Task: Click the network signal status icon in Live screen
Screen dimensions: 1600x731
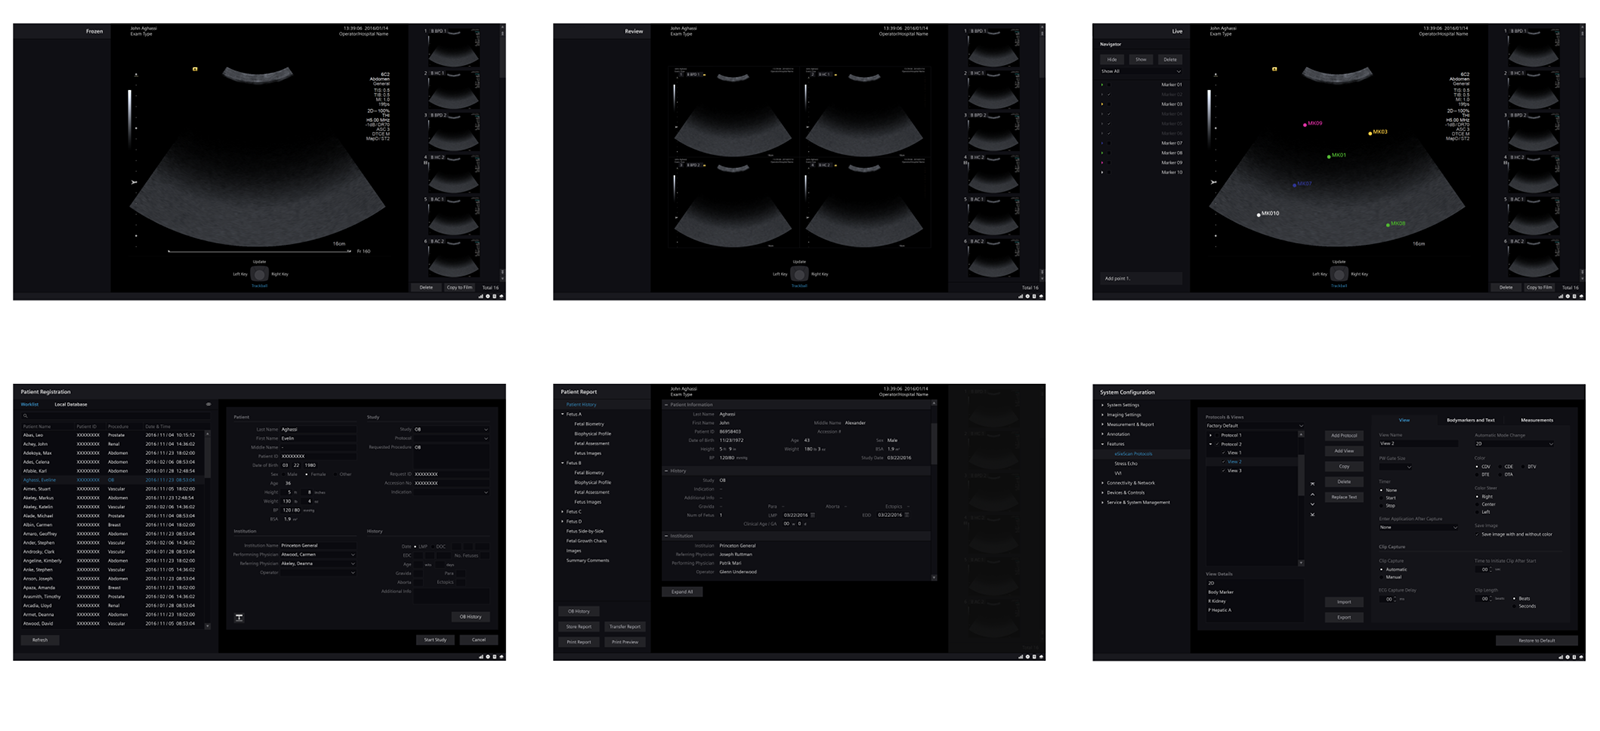Action: tap(1560, 296)
